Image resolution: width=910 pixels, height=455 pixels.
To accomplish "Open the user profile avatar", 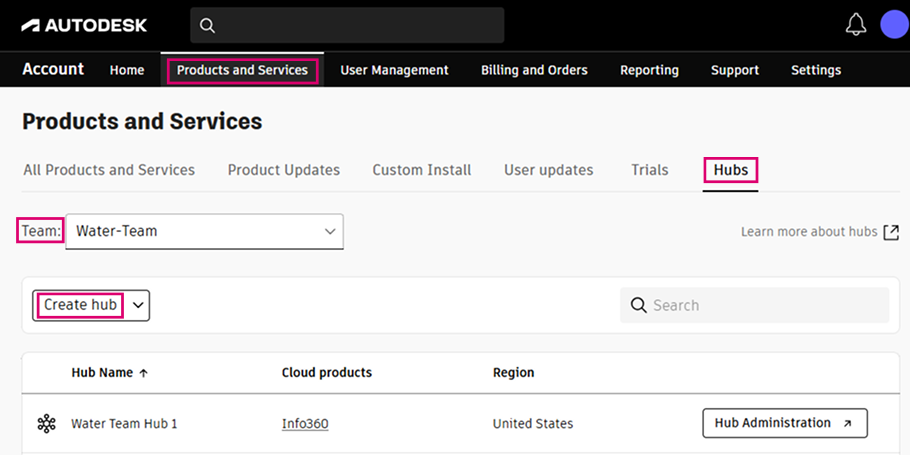I will (894, 25).
